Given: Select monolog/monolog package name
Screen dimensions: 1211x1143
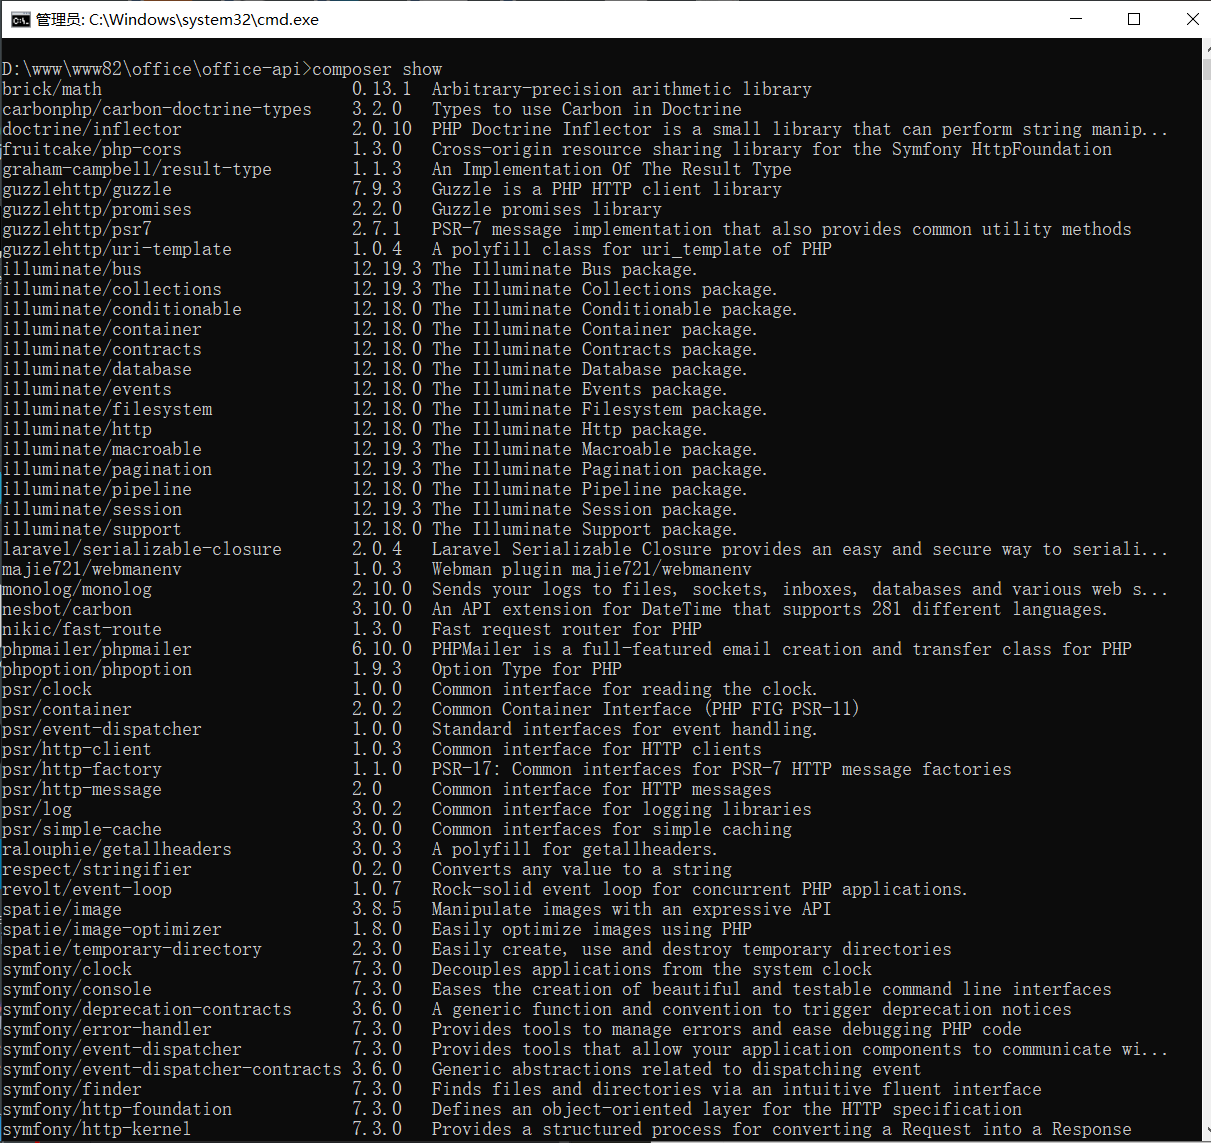Looking at the screenshot, I should pyautogui.click(x=77, y=589).
